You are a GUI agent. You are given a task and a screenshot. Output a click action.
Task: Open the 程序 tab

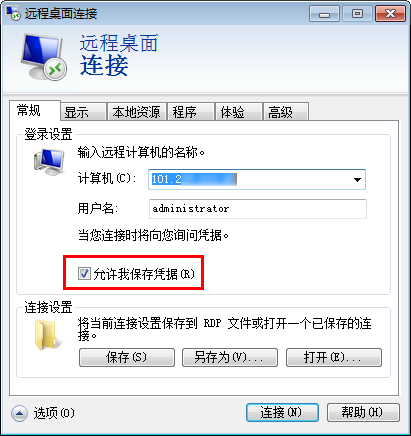coord(191,112)
